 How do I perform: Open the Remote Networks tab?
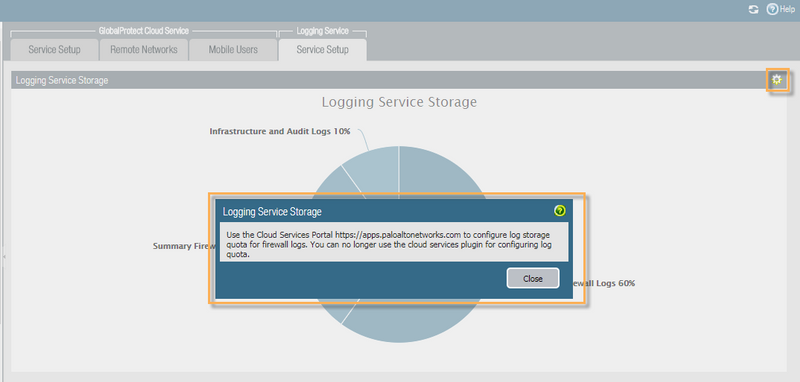[143, 49]
